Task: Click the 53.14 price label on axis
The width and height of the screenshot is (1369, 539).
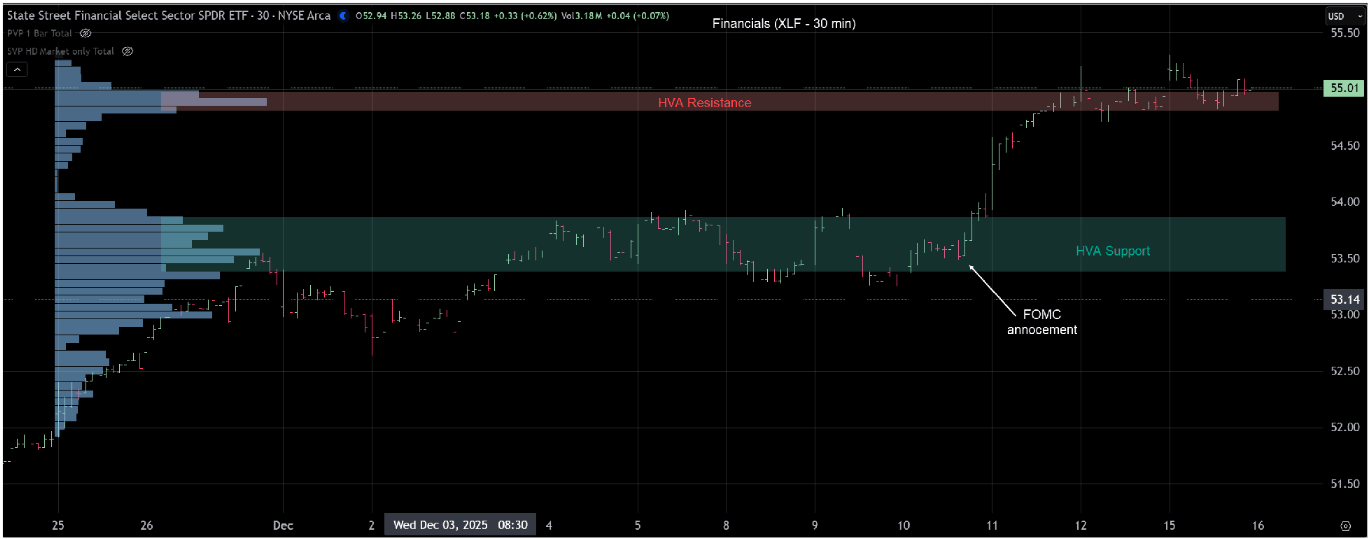Action: coord(1342,299)
